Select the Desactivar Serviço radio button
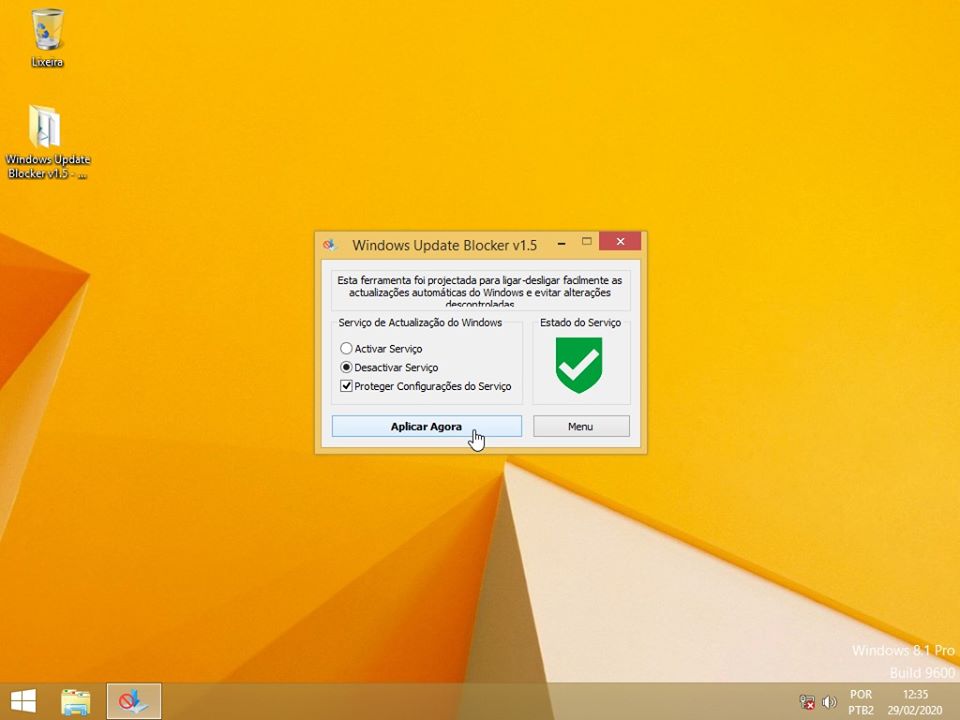This screenshot has height=720, width=960. coord(346,367)
